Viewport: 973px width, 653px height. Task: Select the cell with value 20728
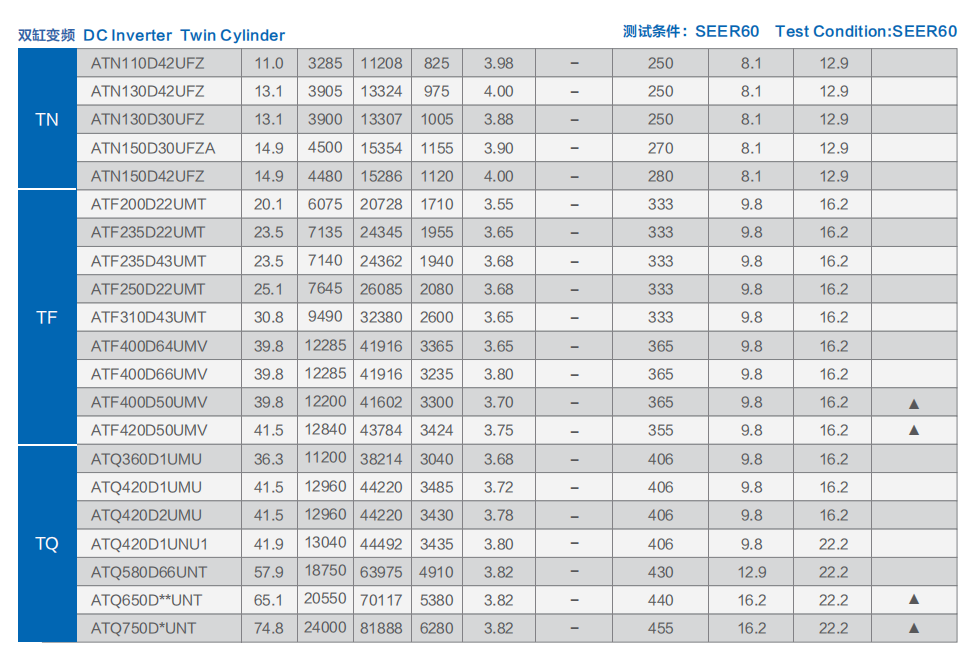tap(381, 204)
